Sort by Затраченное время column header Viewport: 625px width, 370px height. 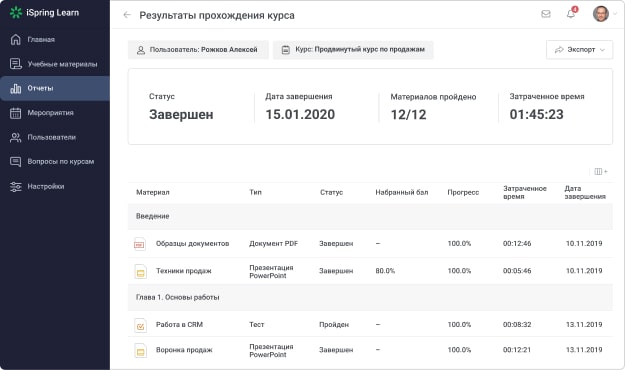click(x=525, y=192)
